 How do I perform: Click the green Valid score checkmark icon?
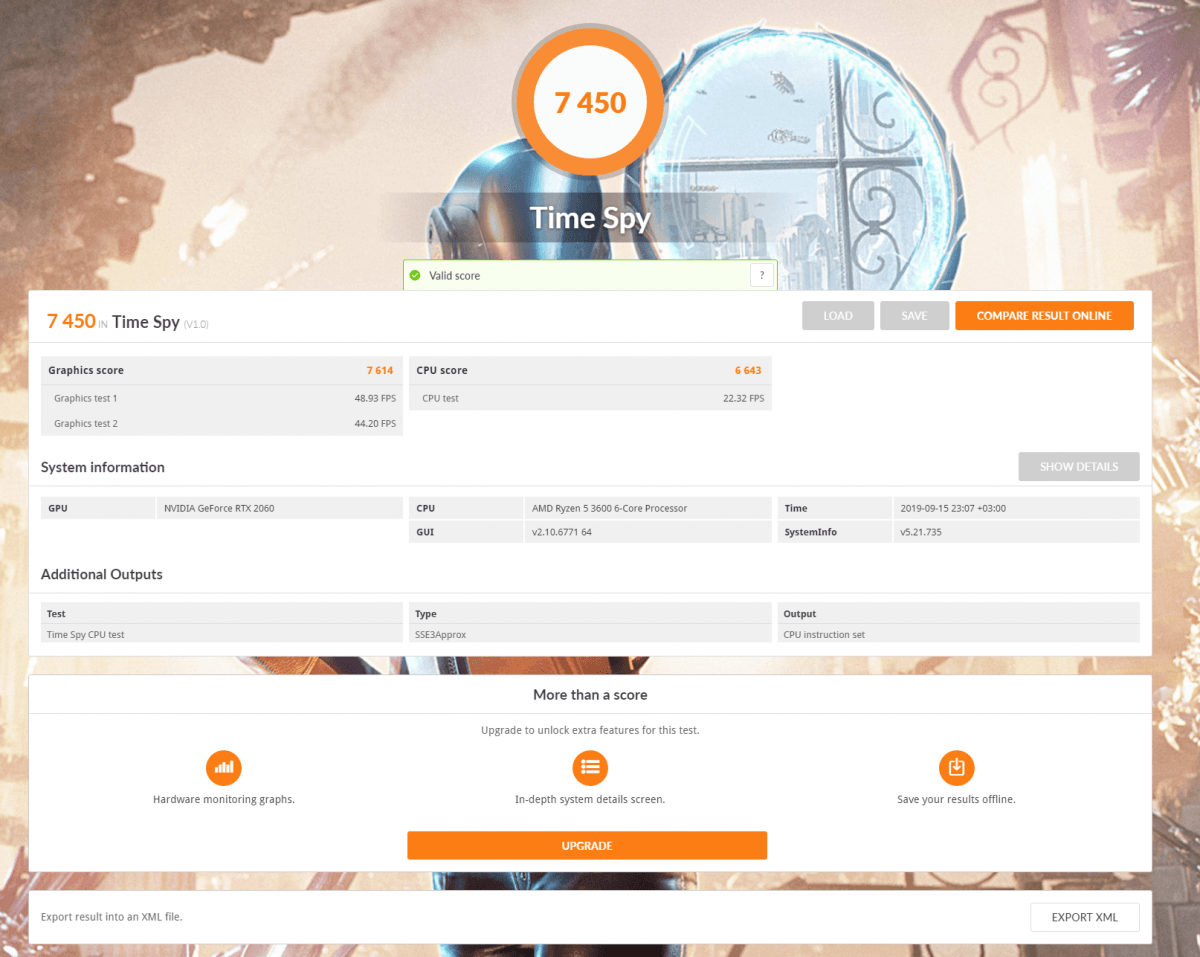415,275
